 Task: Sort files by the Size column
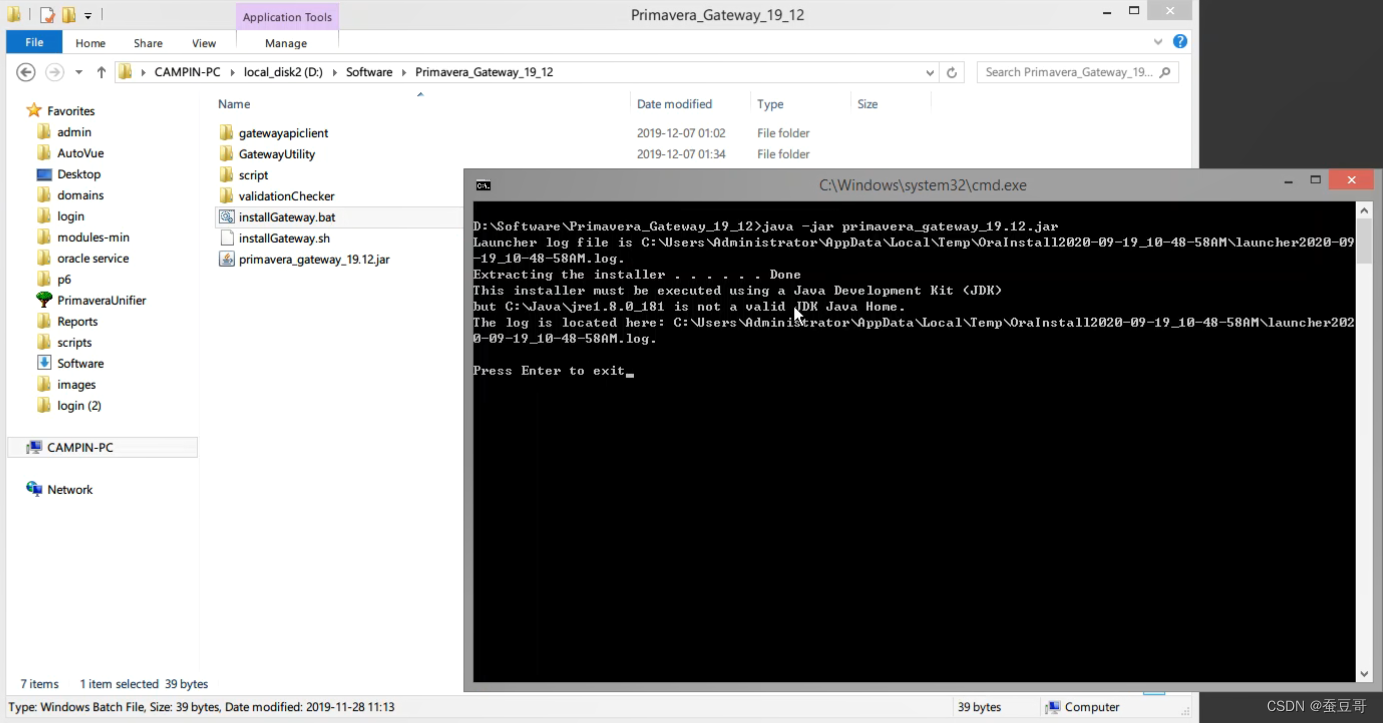[x=867, y=104]
